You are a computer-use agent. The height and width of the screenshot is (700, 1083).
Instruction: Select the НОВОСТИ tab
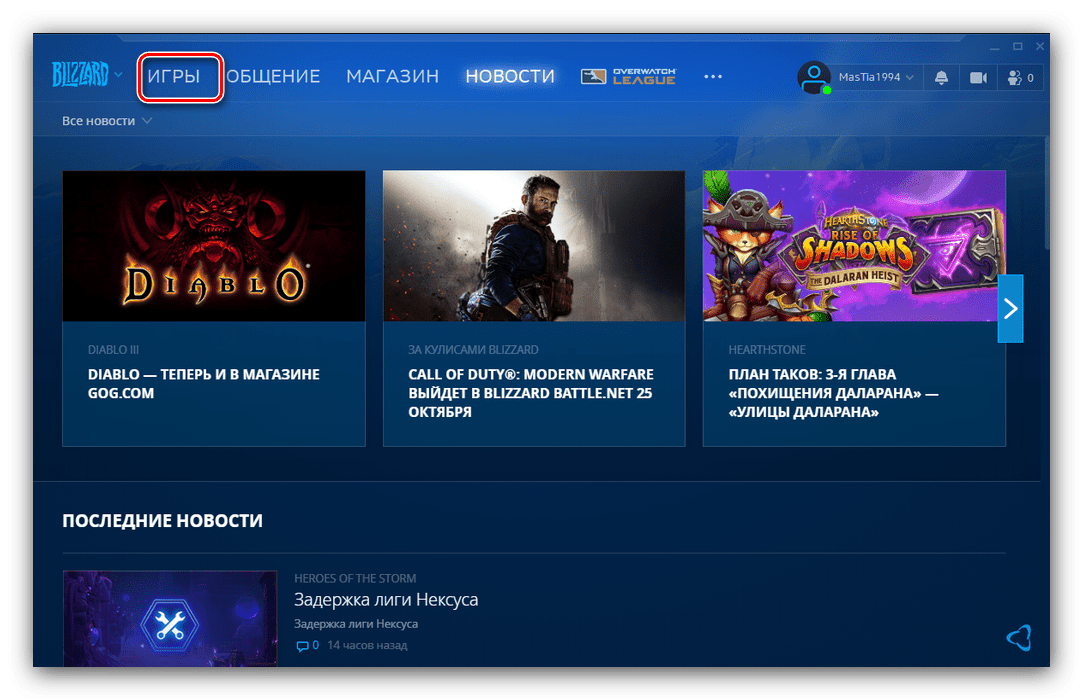pyautogui.click(x=510, y=76)
